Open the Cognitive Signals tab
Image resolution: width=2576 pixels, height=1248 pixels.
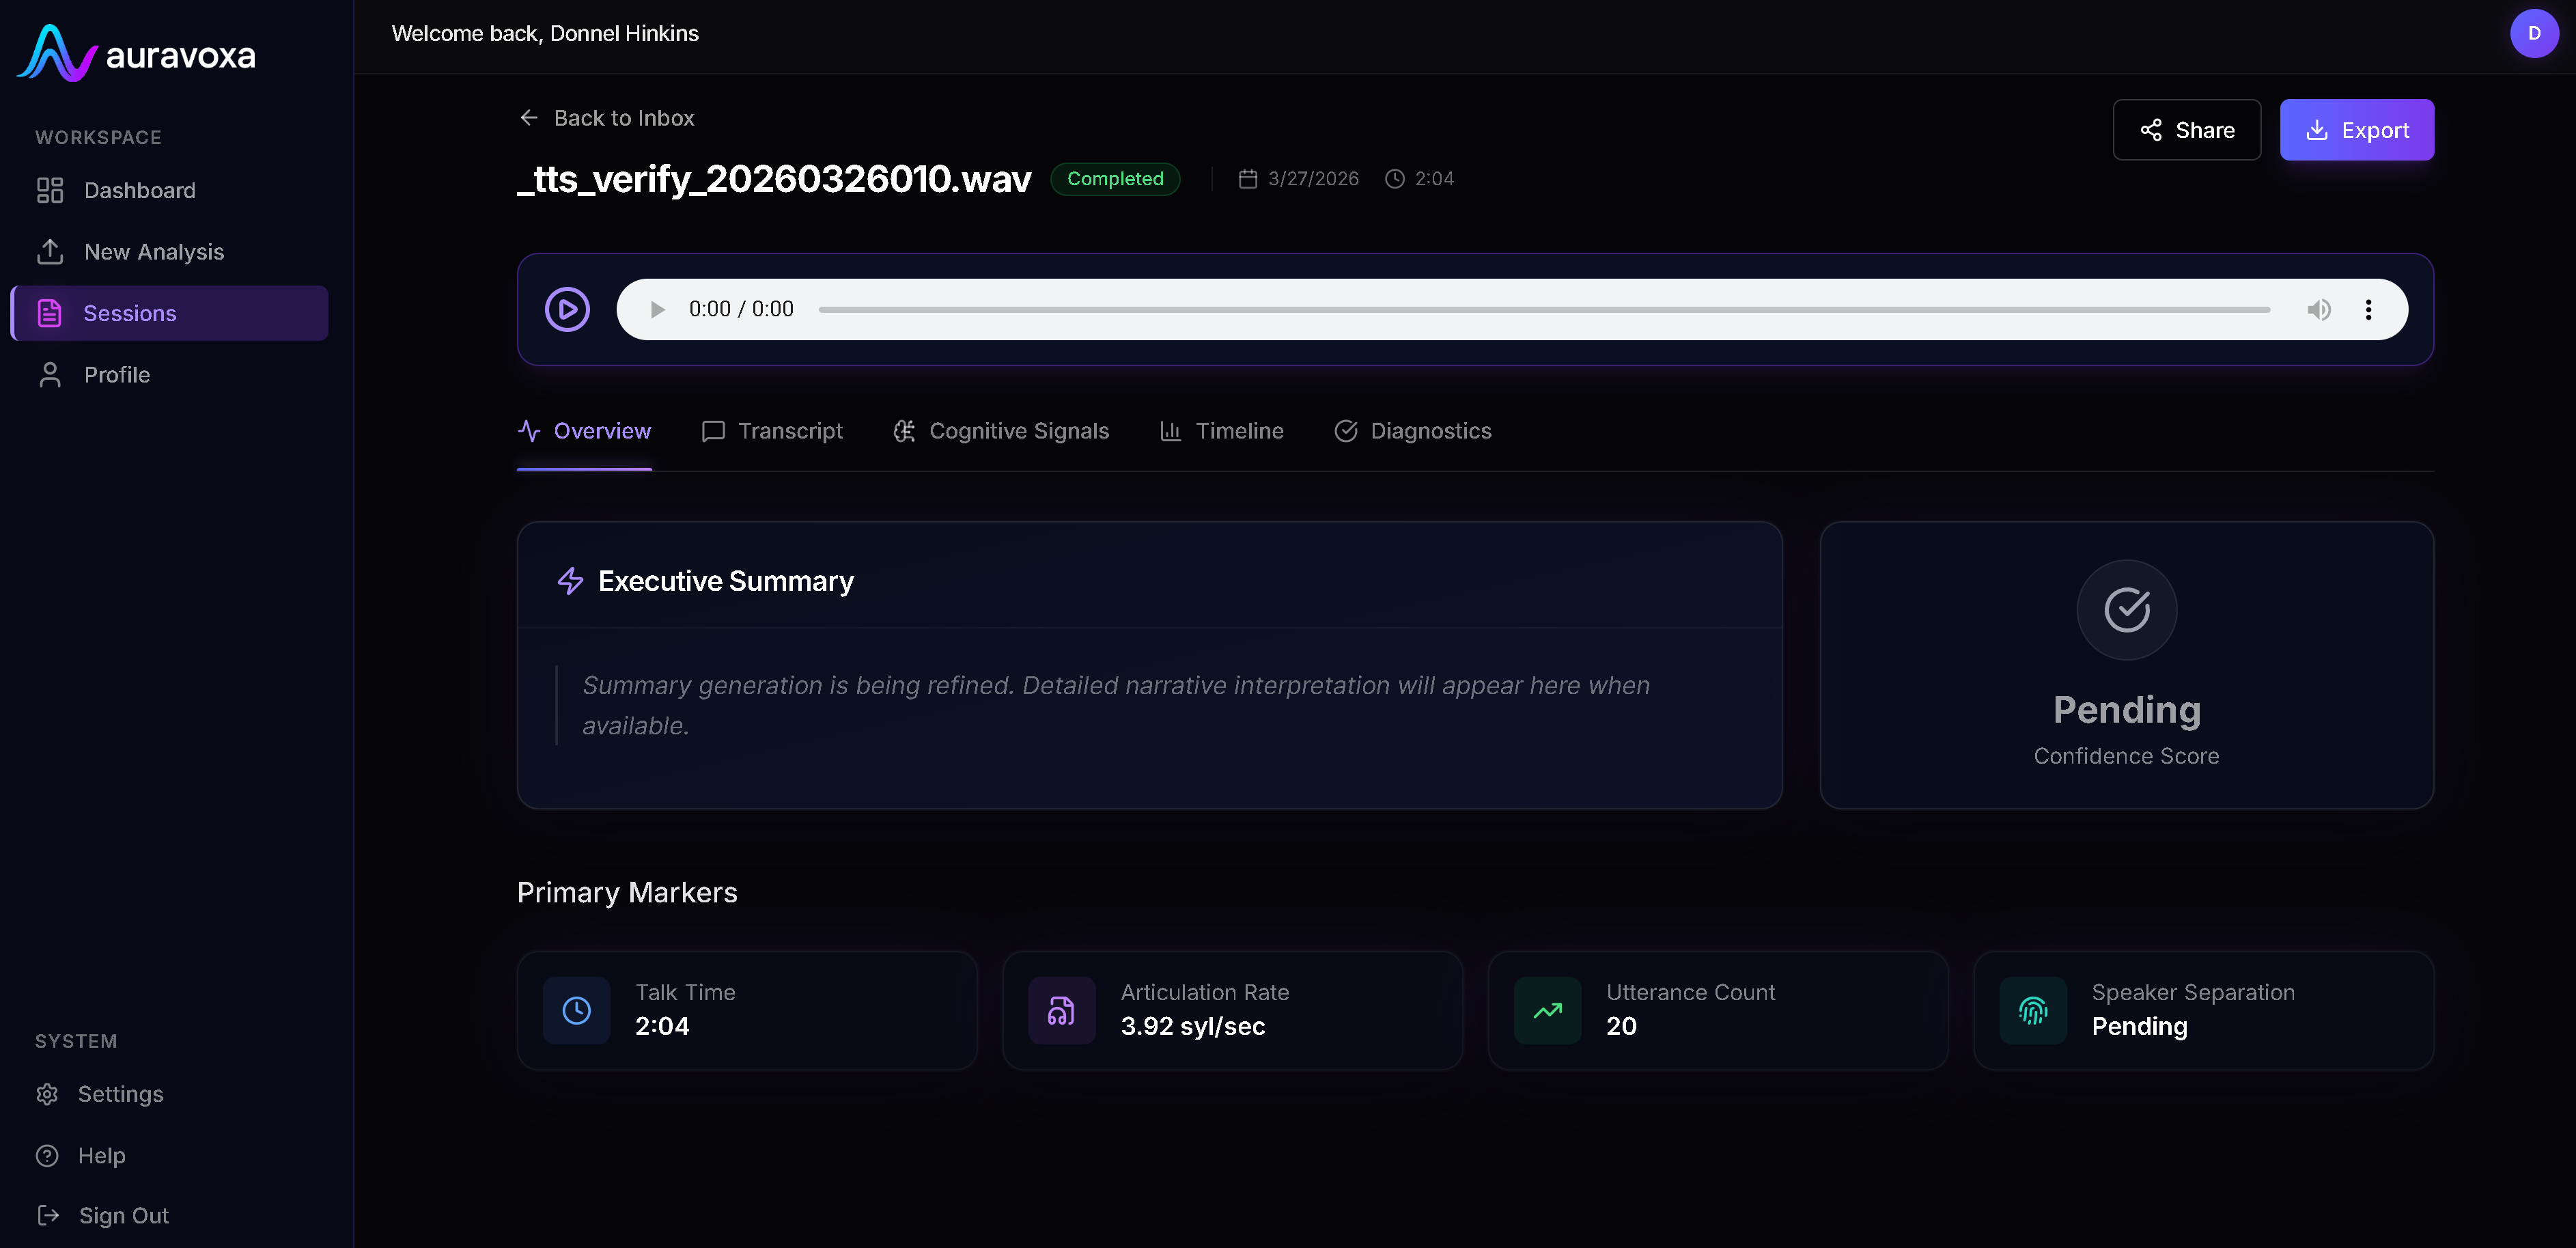pos(1001,431)
